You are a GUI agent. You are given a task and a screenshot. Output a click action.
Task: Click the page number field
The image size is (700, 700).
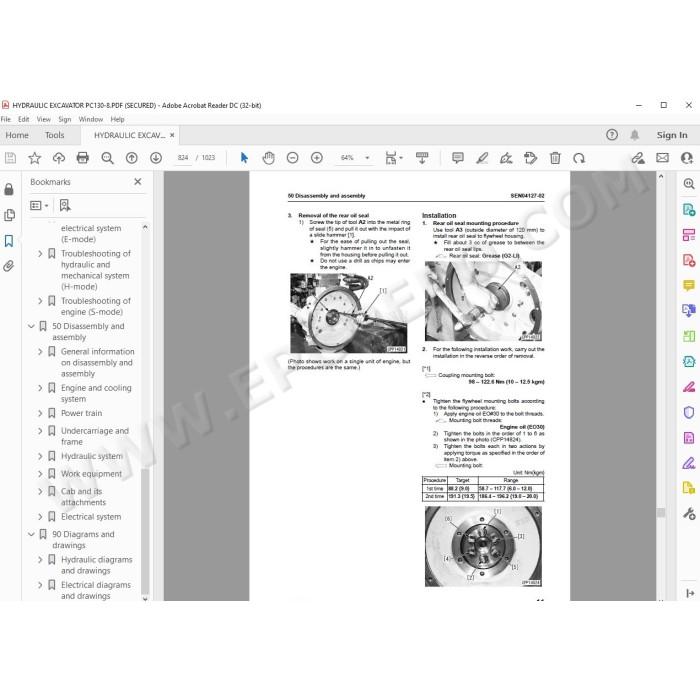coord(183,158)
